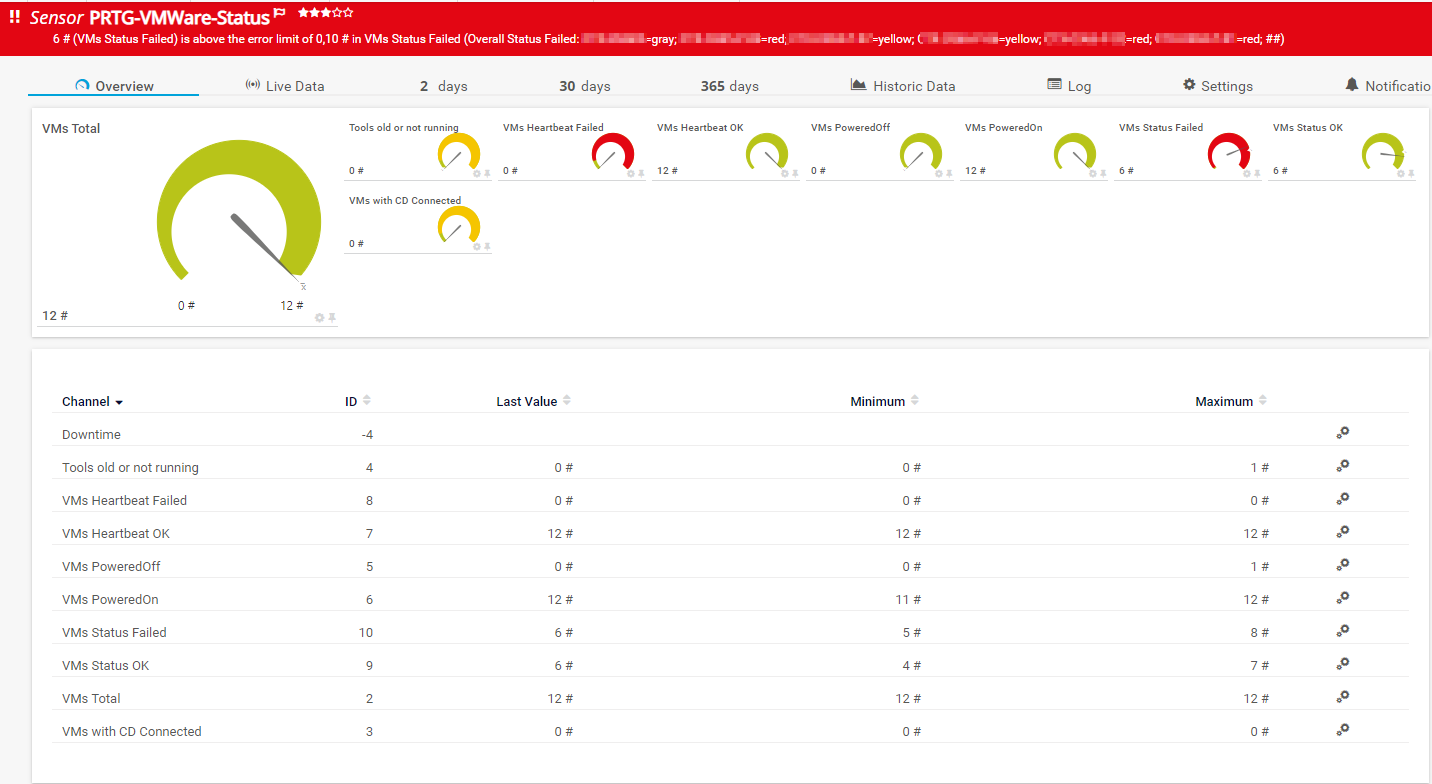Open channel settings gear for VMs Status Failed row
Viewport: 1432px width, 784px height.
pyautogui.click(x=1342, y=630)
